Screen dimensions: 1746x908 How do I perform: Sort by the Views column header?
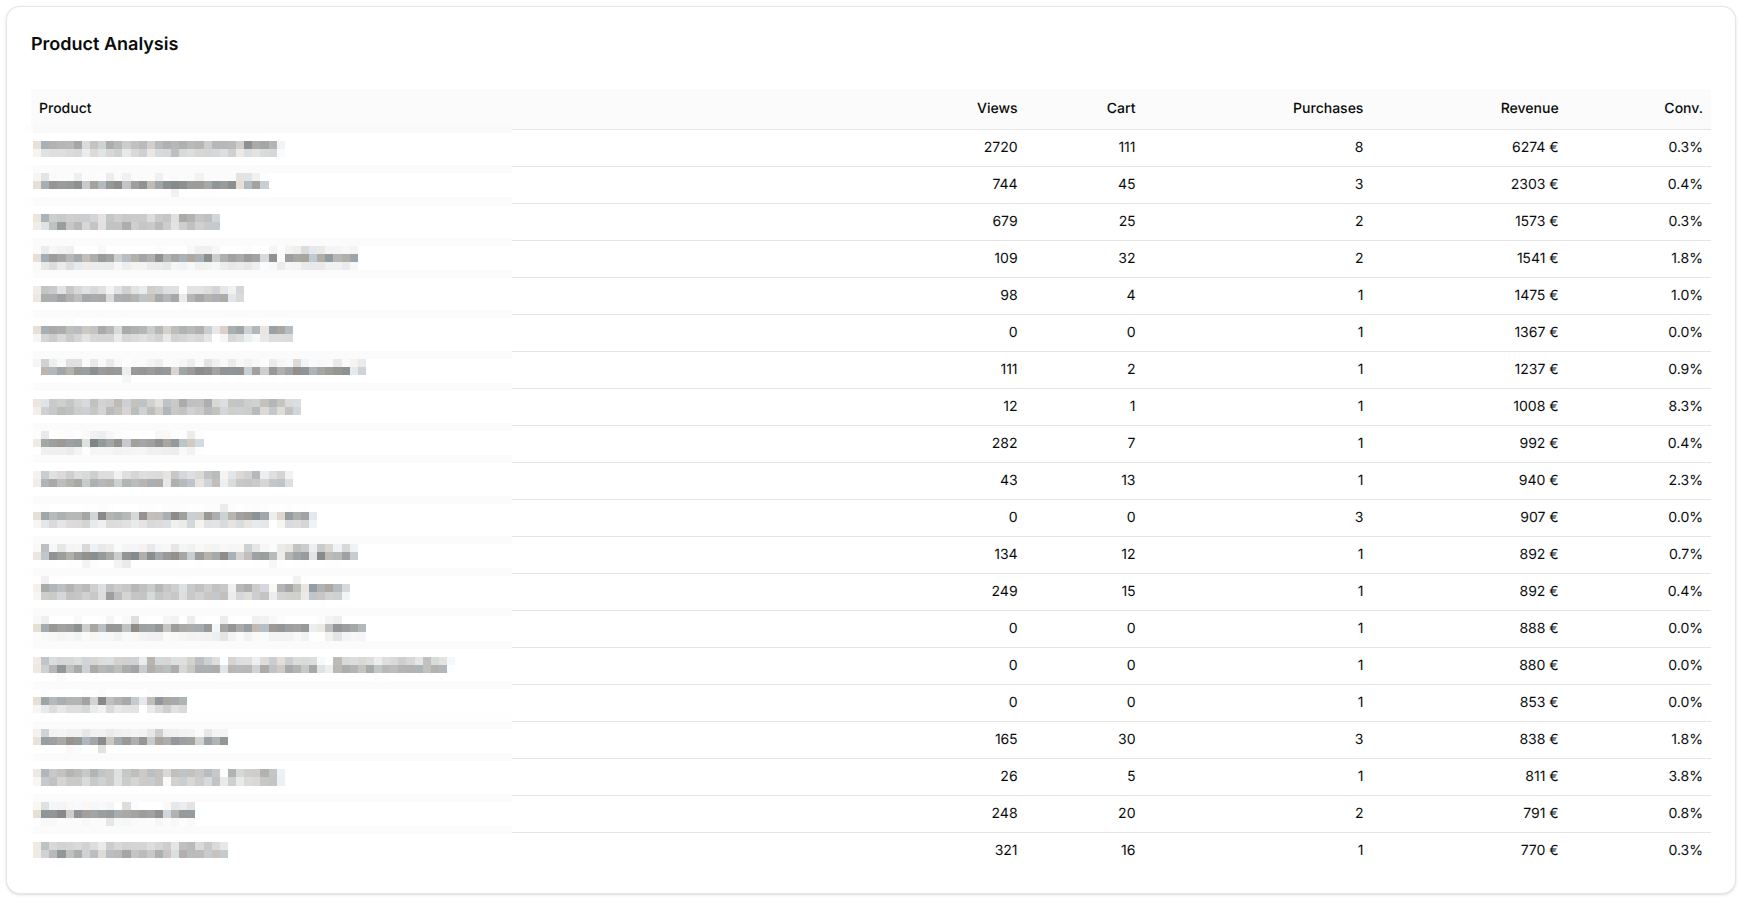click(x=996, y=108)
